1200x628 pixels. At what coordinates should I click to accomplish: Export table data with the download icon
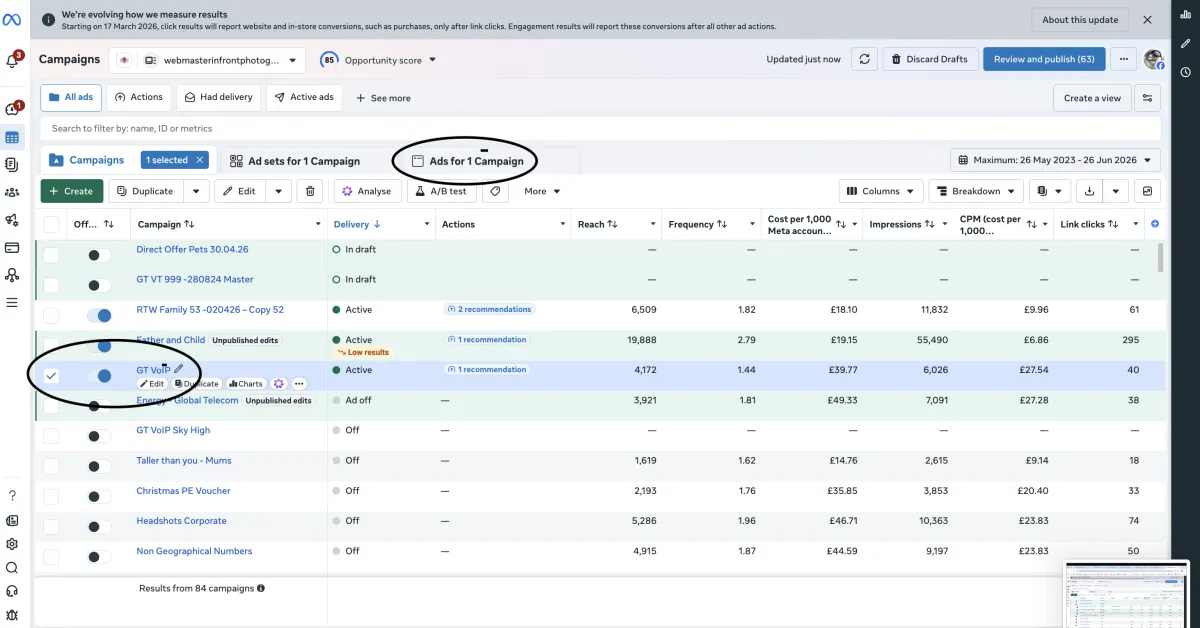(1090, 191)
